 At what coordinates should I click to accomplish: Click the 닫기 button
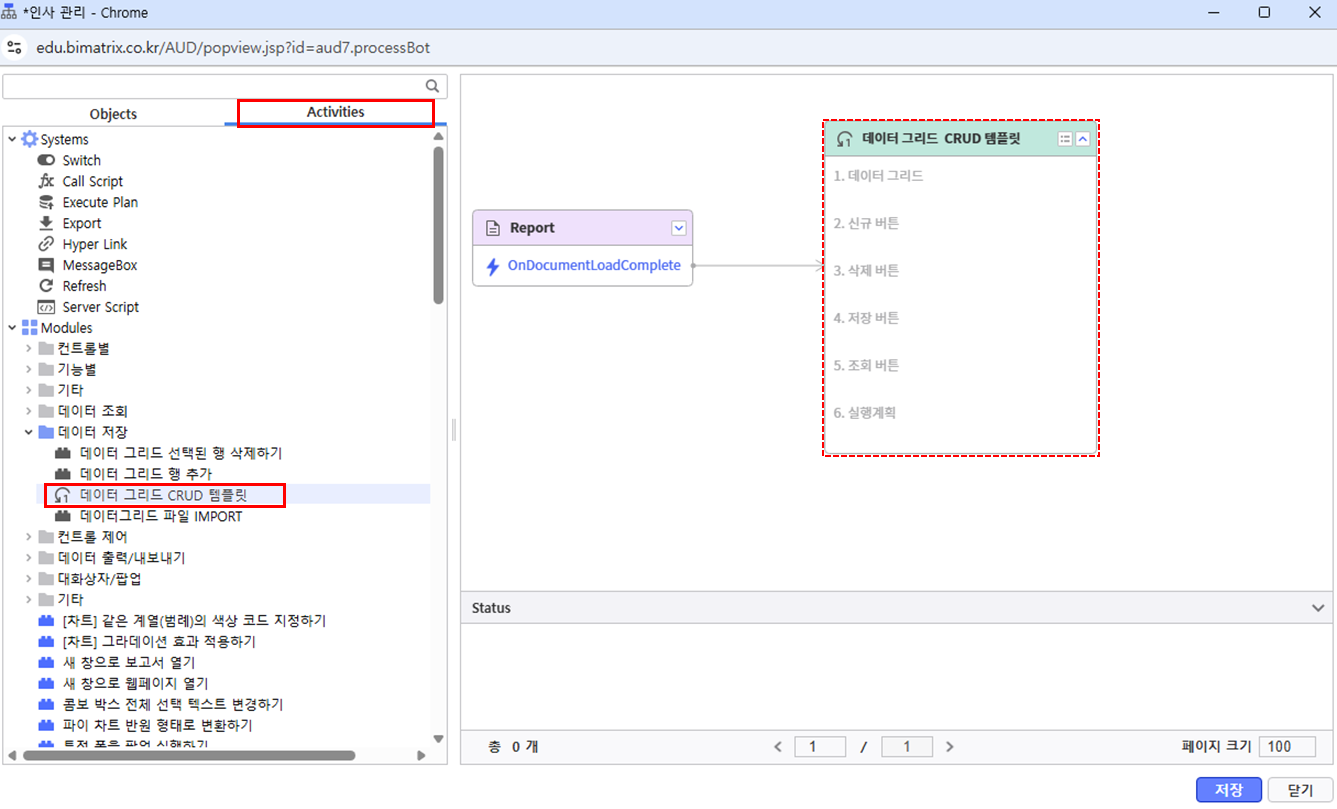point(1299,790)
